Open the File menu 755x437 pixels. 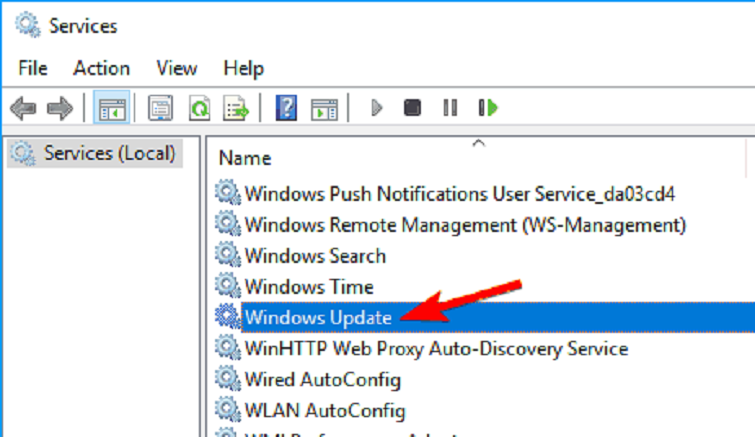pos(33,68)
